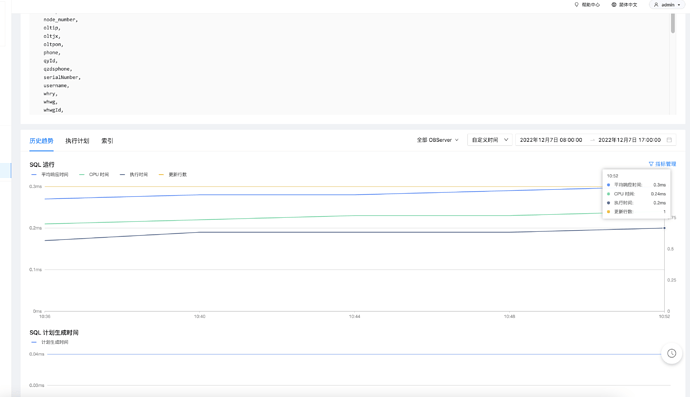Open the 帮助中心 help center icon
Viewport: 690px width, 397px height.
pyautogui.click(x=576, y=4)
